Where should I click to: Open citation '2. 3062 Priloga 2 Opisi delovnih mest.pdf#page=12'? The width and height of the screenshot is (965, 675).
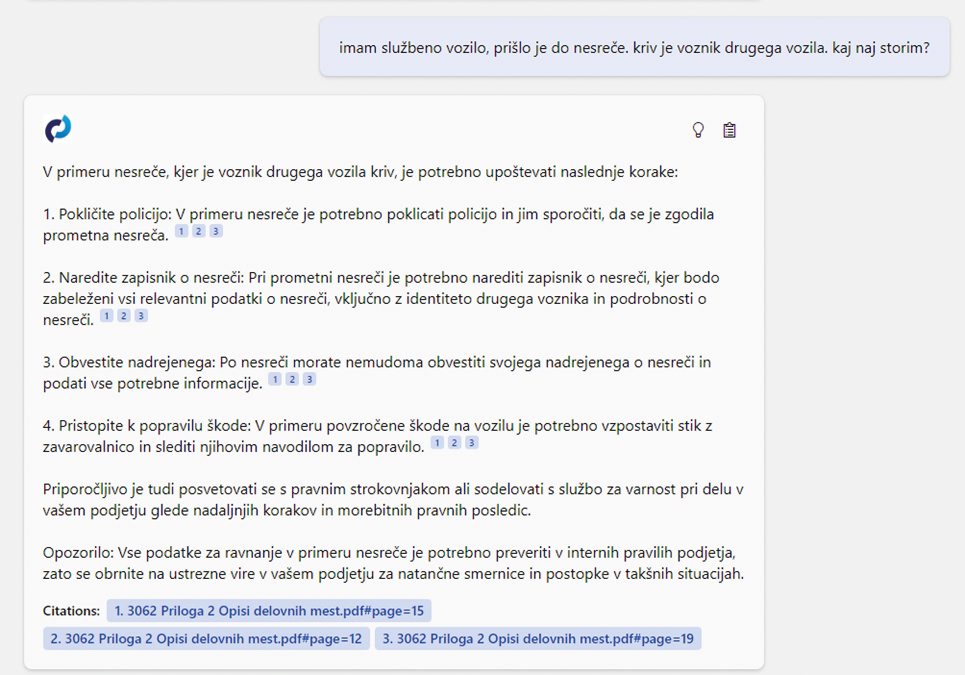206,639
